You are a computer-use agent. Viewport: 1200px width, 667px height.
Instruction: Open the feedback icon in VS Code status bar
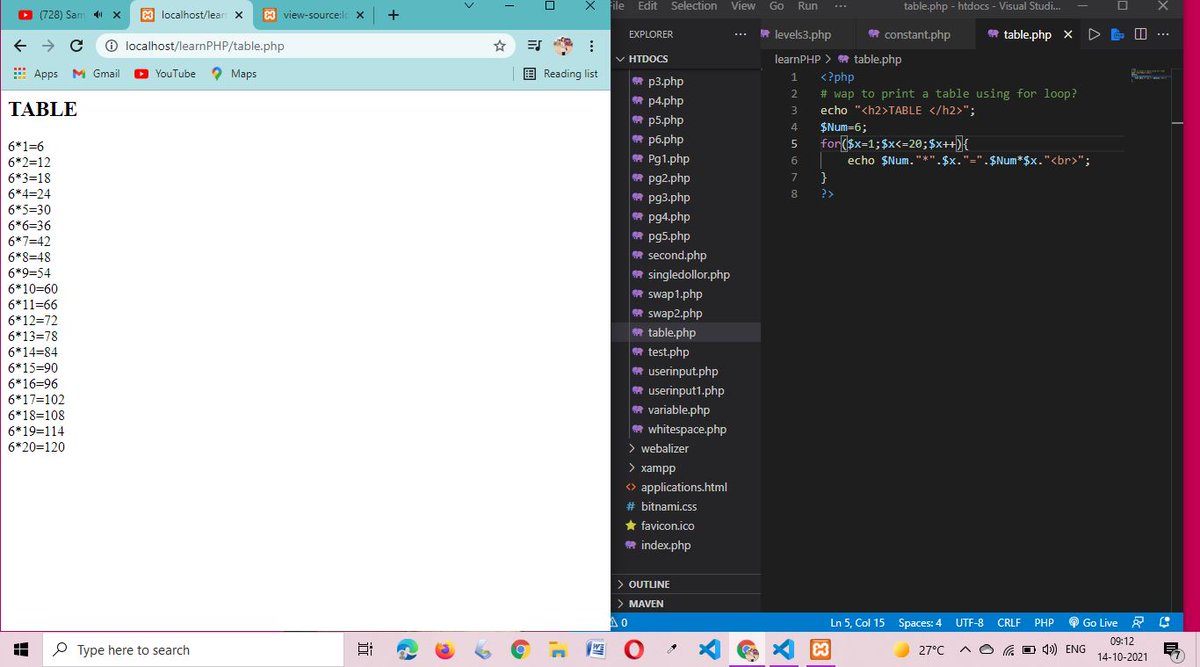point(1138,622)
